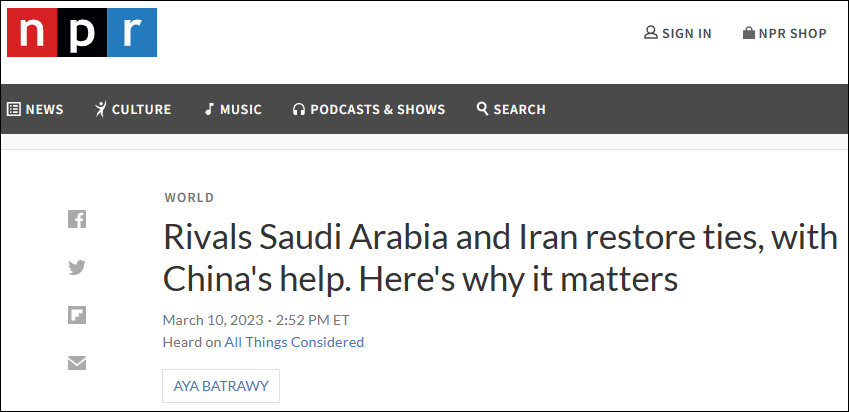Image resolution: width=849 pixels, height=412 pixels.
Task: Click the magnifying glass search icon
Action: 483,109
